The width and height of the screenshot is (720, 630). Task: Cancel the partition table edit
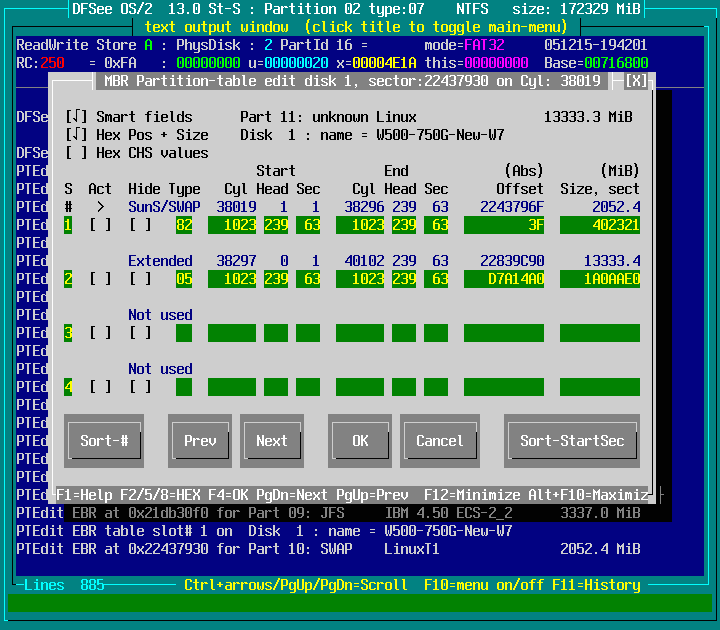point(440,440)
